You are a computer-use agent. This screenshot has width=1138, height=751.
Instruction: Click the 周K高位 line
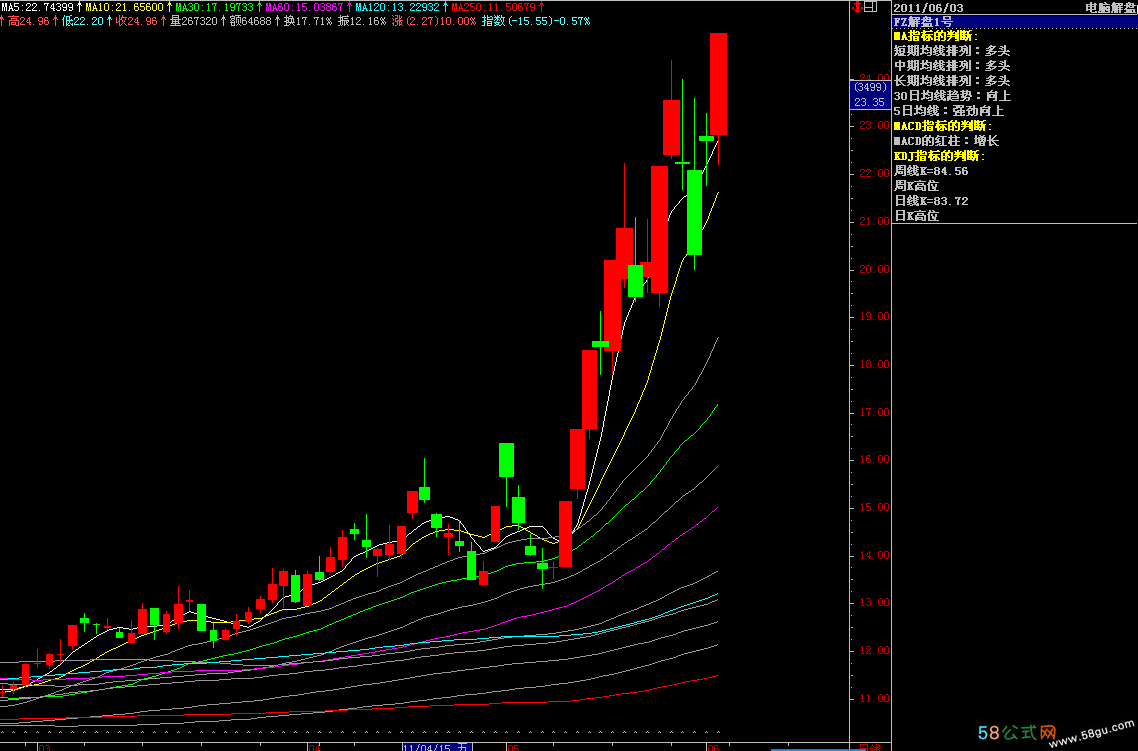pos(916,186)
